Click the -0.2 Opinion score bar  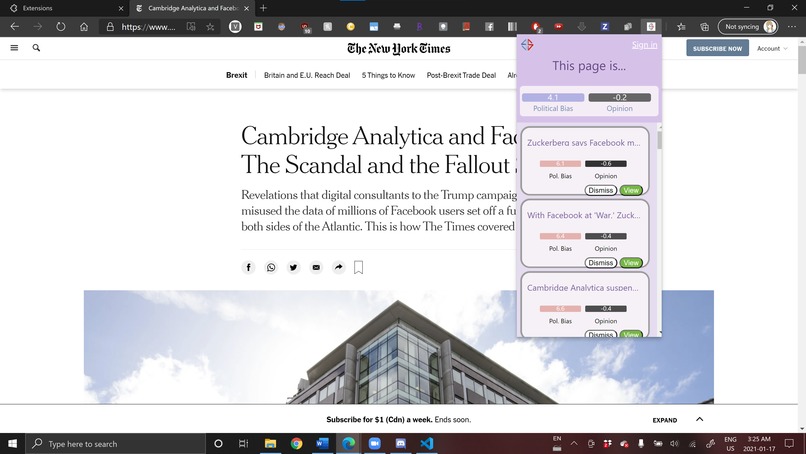tap(619, 97)
